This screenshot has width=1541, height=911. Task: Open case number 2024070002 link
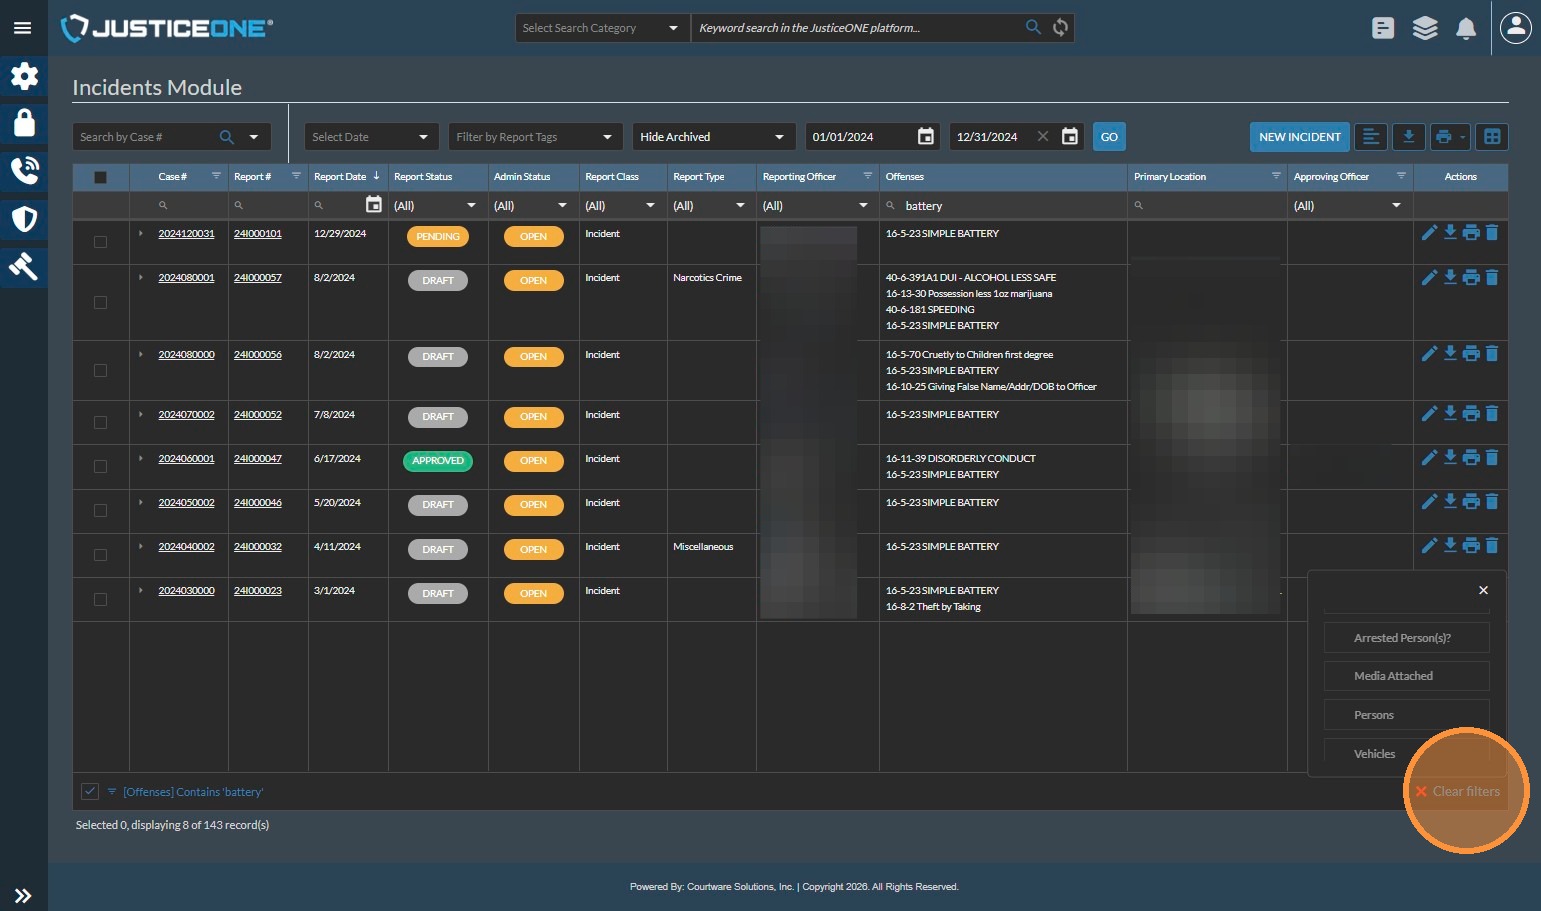186,415
